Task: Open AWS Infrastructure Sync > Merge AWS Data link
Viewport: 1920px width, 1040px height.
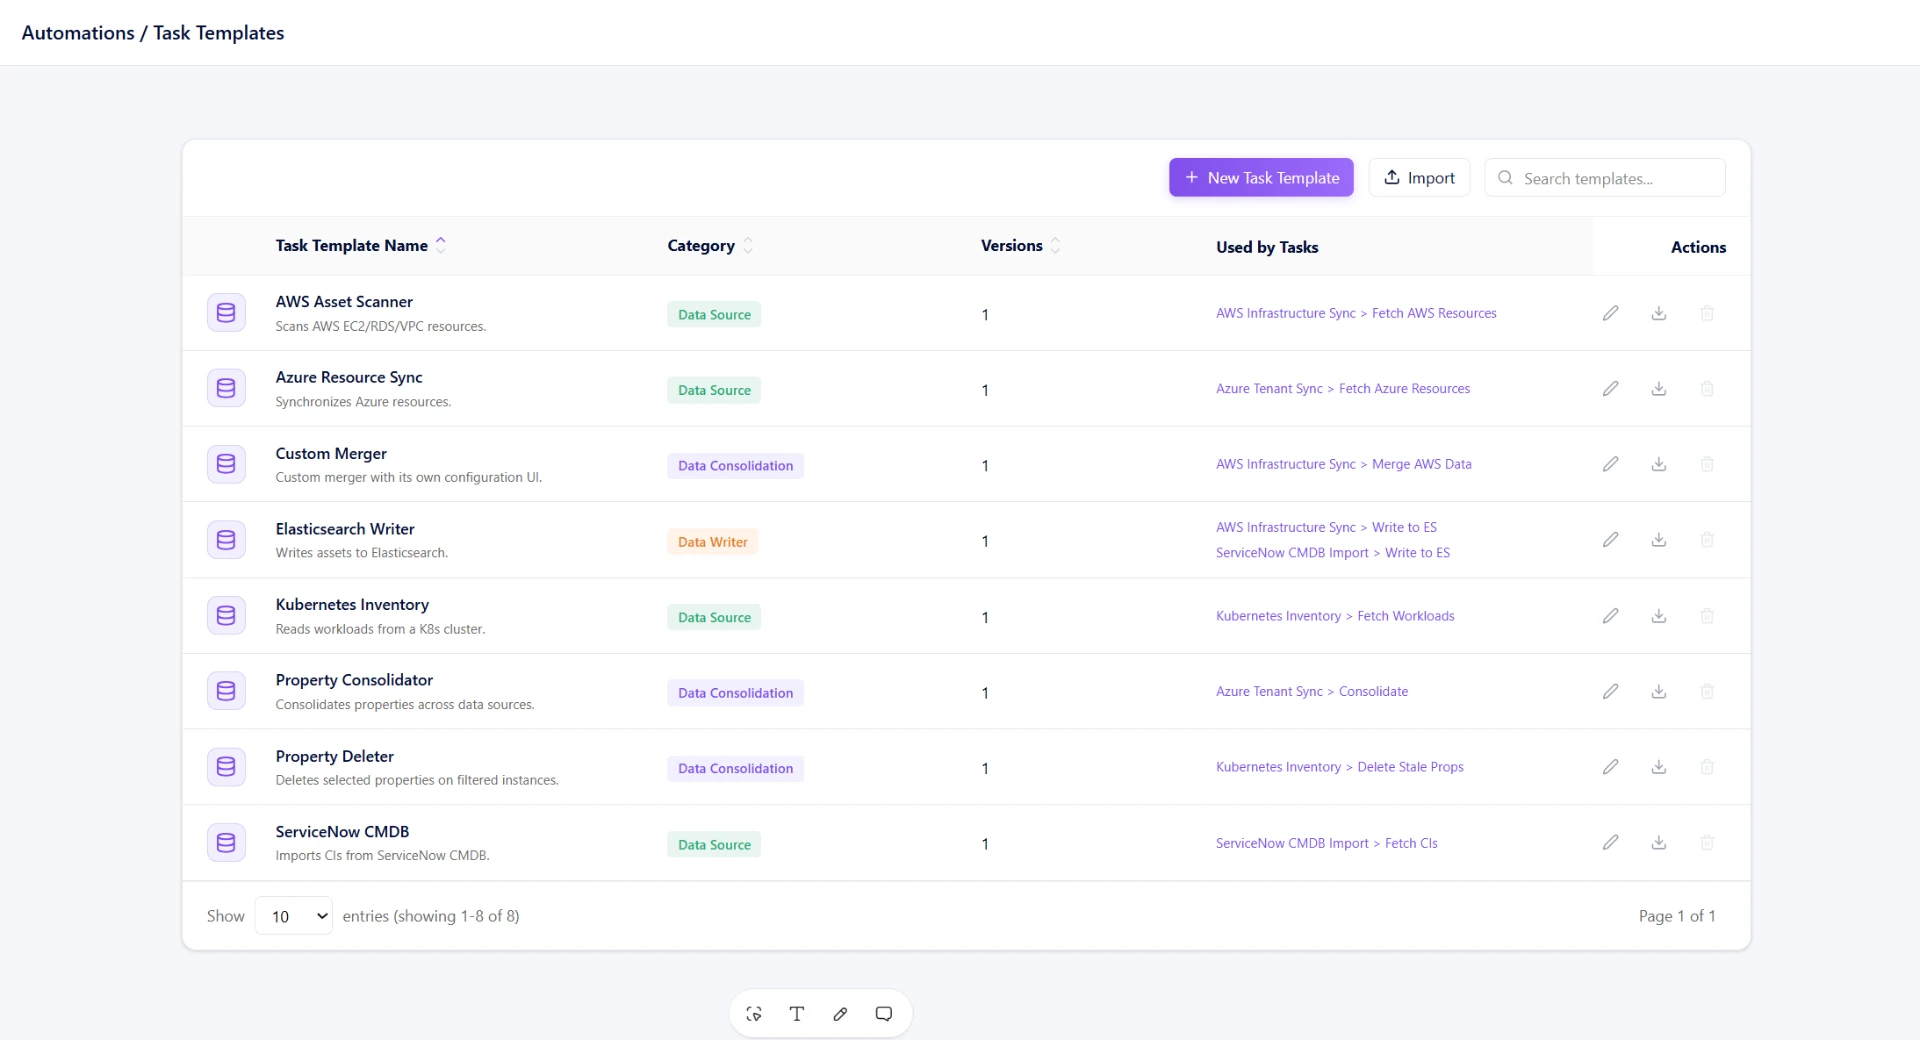Action: (x=1344, y=465)
